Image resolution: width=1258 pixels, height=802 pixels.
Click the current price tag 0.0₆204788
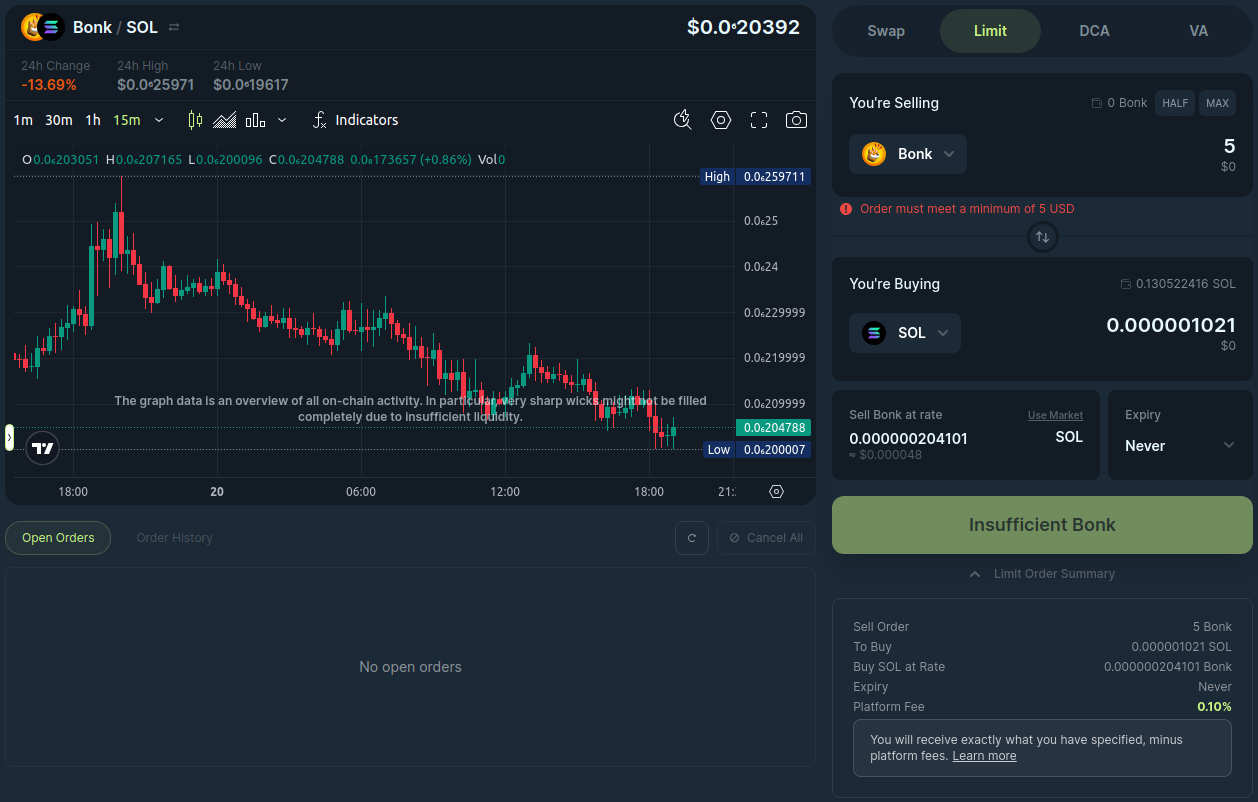(773, 427)
